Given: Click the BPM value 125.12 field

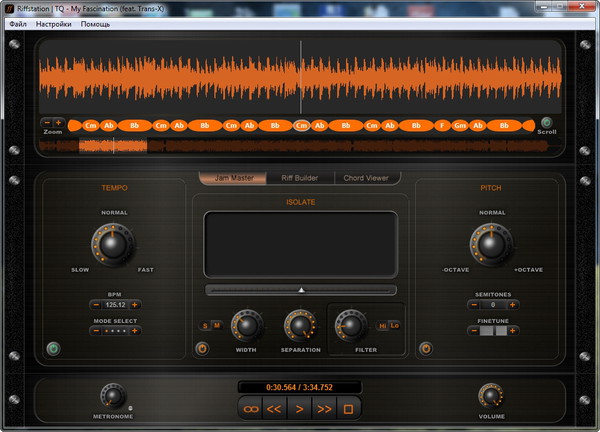Looking at the screenshot, I should point(116,305).
